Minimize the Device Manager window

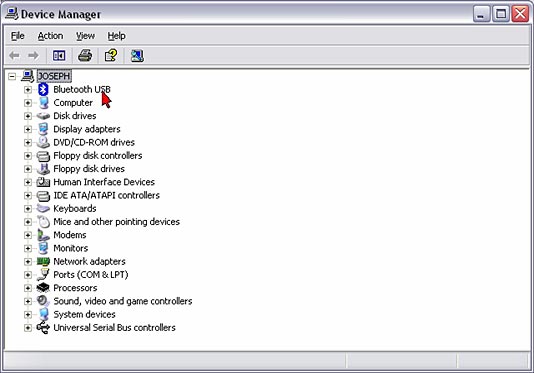click(481, 14)
